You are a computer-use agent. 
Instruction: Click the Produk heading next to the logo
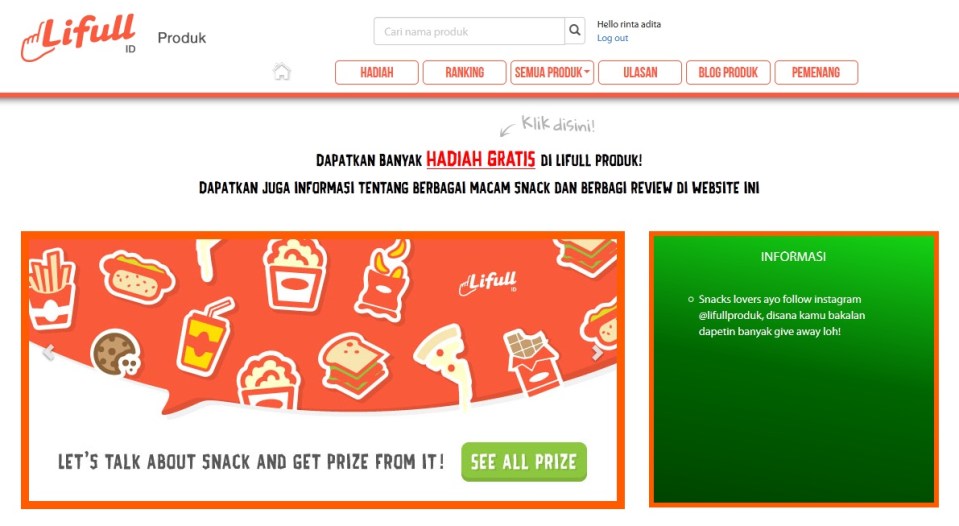click(182, 38)
